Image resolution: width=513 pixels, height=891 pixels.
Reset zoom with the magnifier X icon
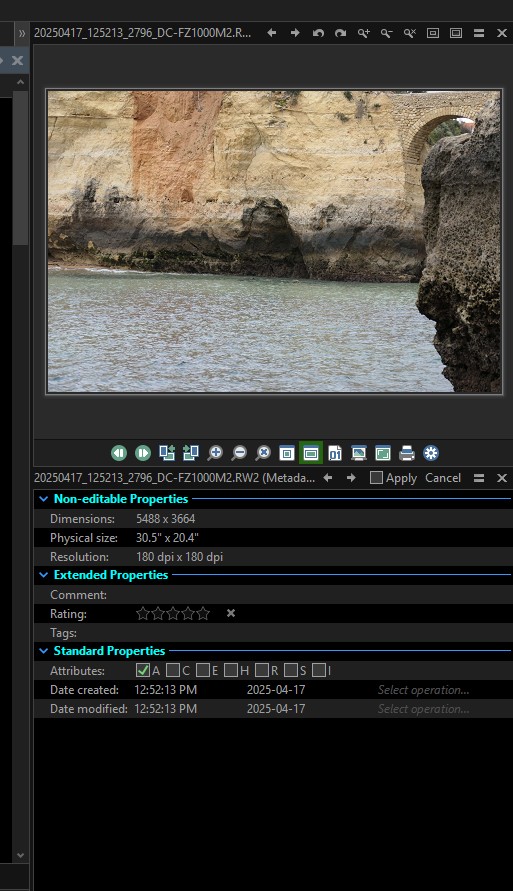(263, 453)
